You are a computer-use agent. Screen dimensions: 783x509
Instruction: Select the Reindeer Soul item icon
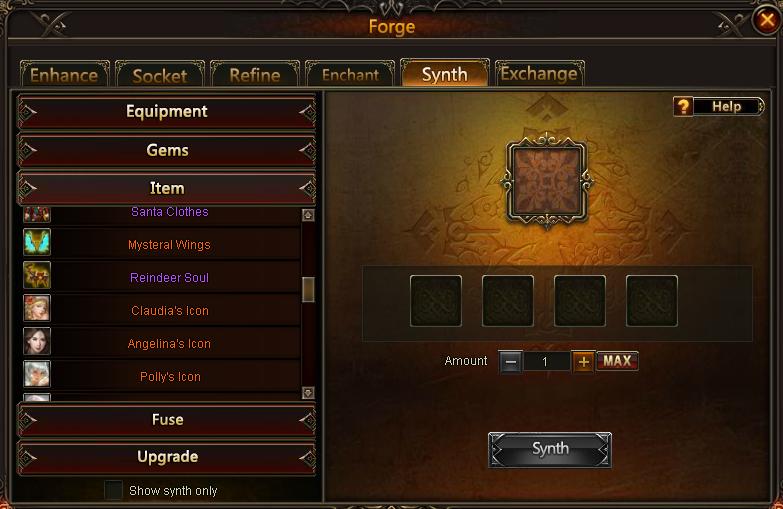[37, 275]
